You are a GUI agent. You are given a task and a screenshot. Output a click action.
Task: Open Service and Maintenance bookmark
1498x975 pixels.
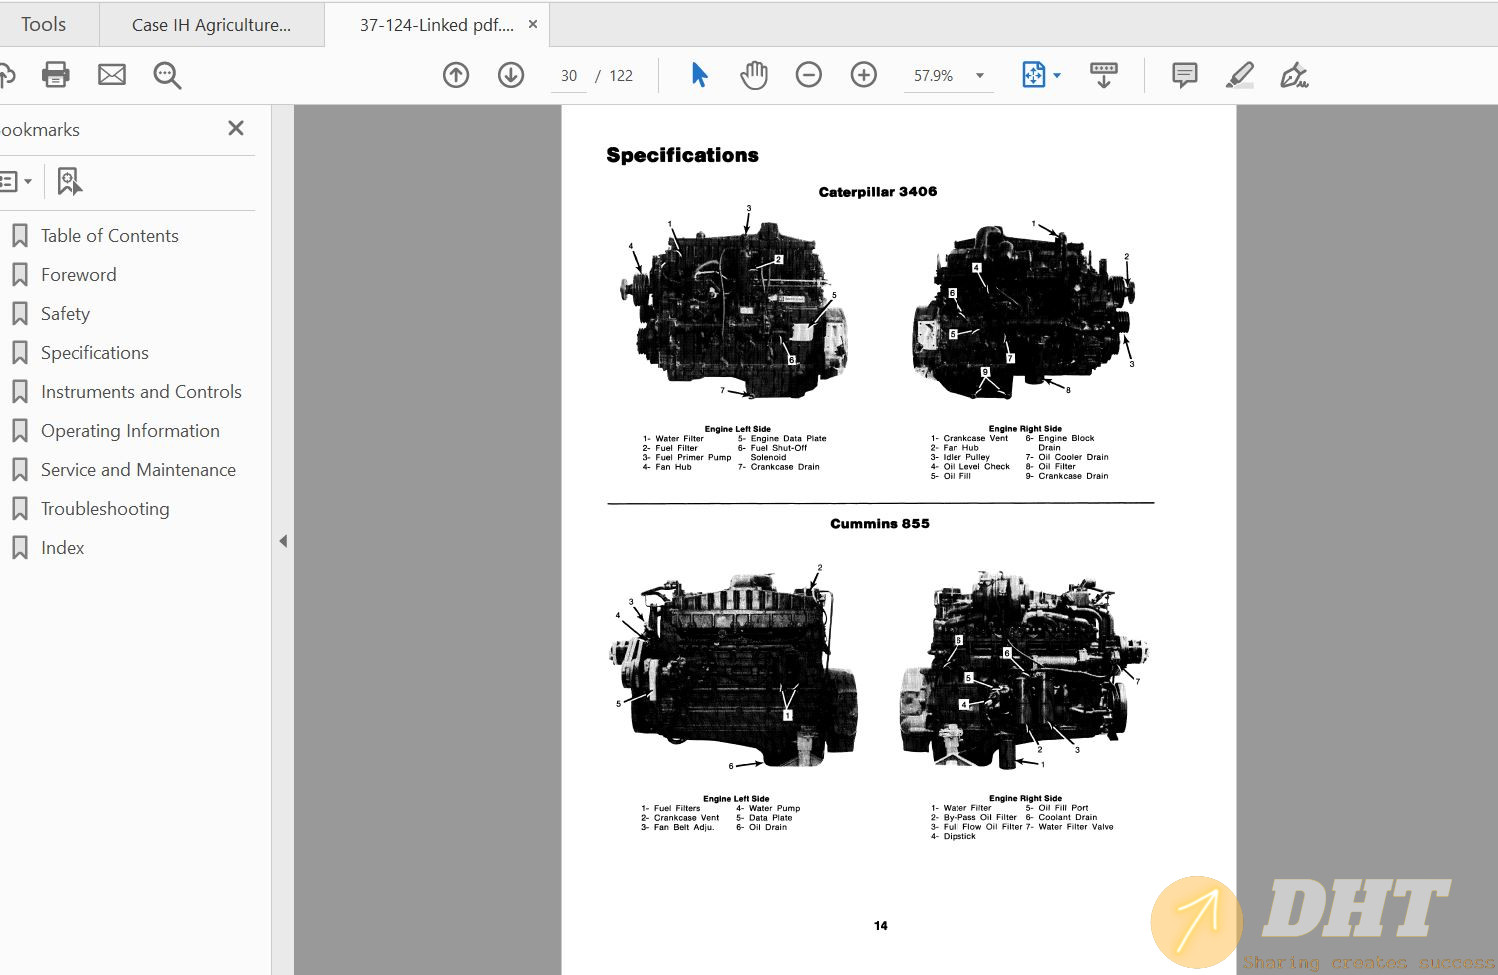[x=138, y=470]
